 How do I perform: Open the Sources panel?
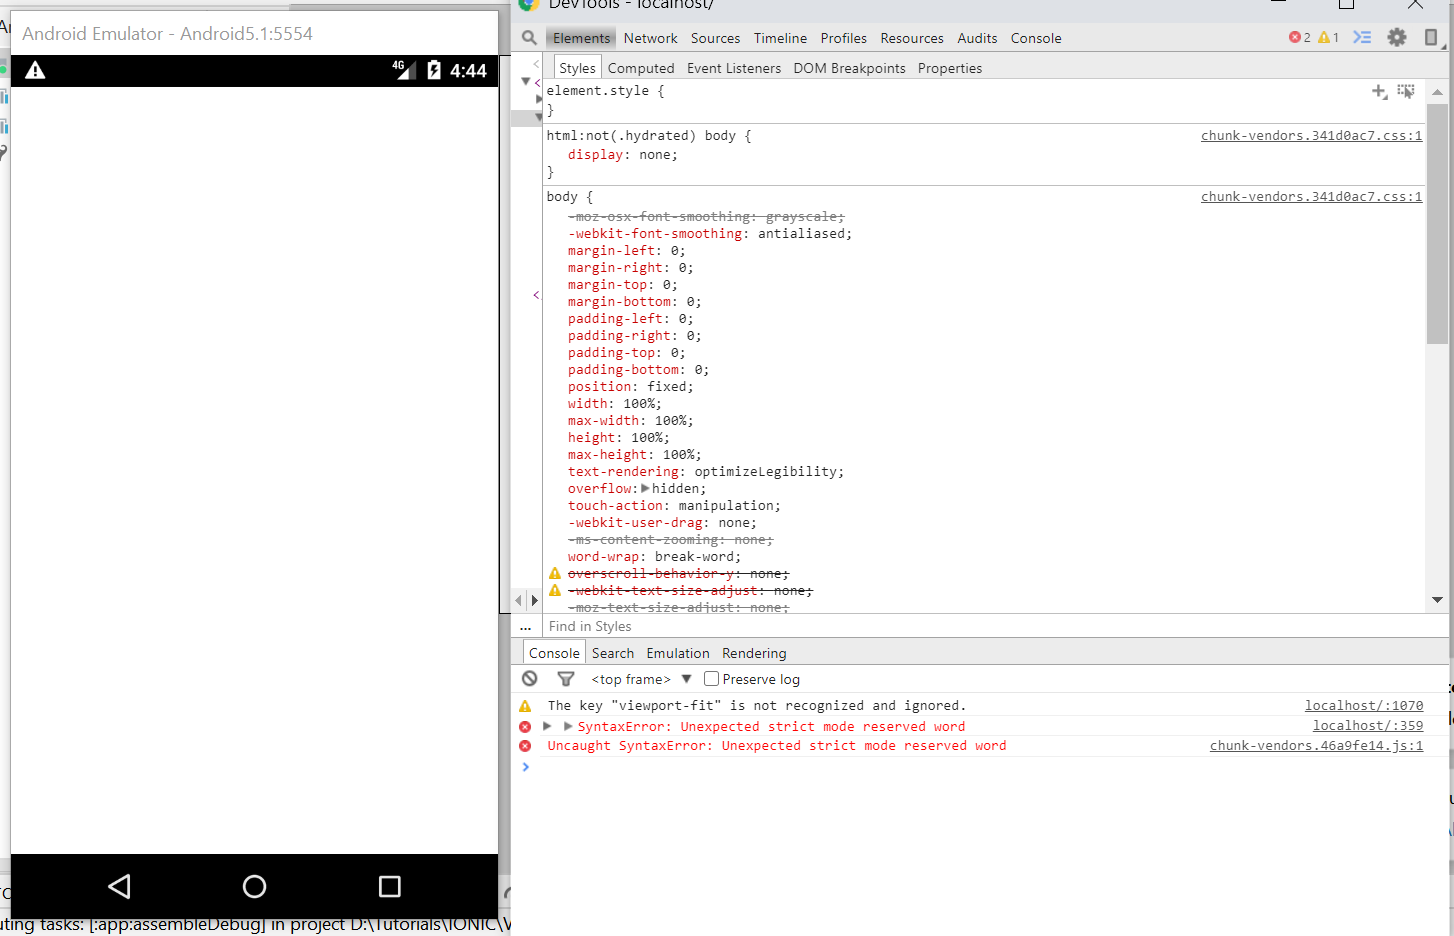pyautogui.click(x=715, y=38)
